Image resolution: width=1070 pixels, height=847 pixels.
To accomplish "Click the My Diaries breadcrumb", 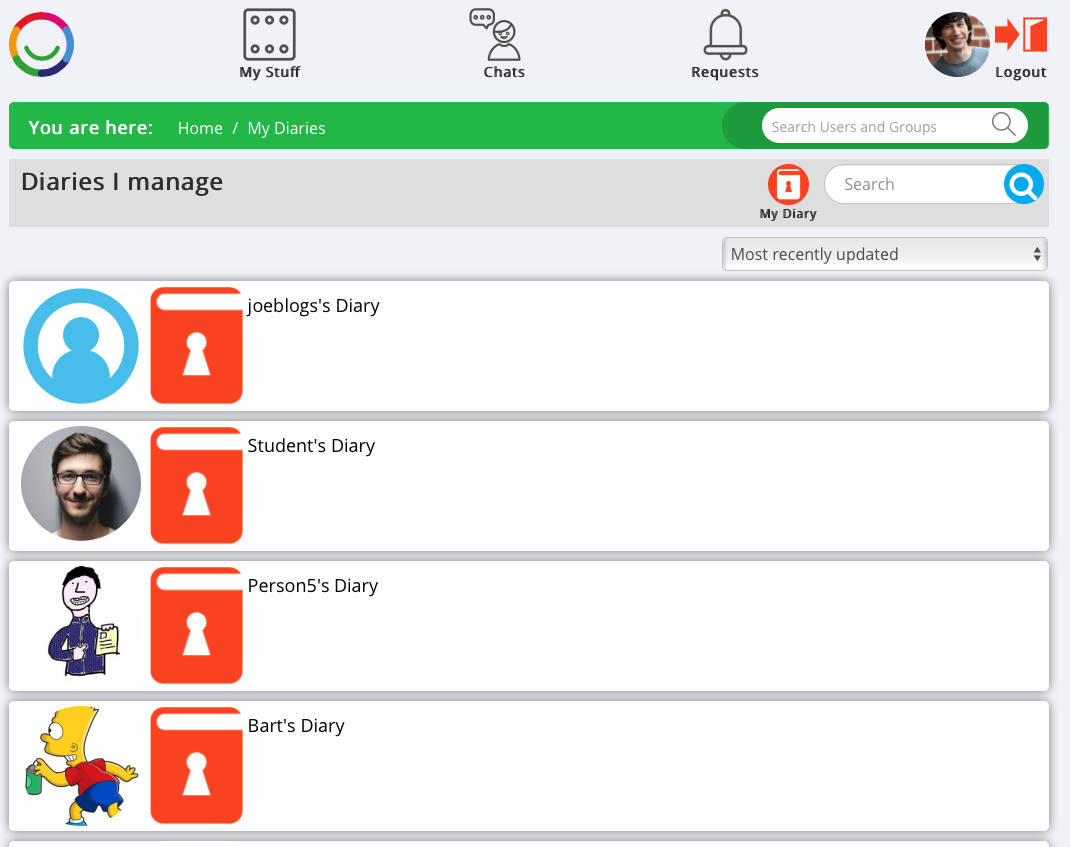I will [287, 128].
